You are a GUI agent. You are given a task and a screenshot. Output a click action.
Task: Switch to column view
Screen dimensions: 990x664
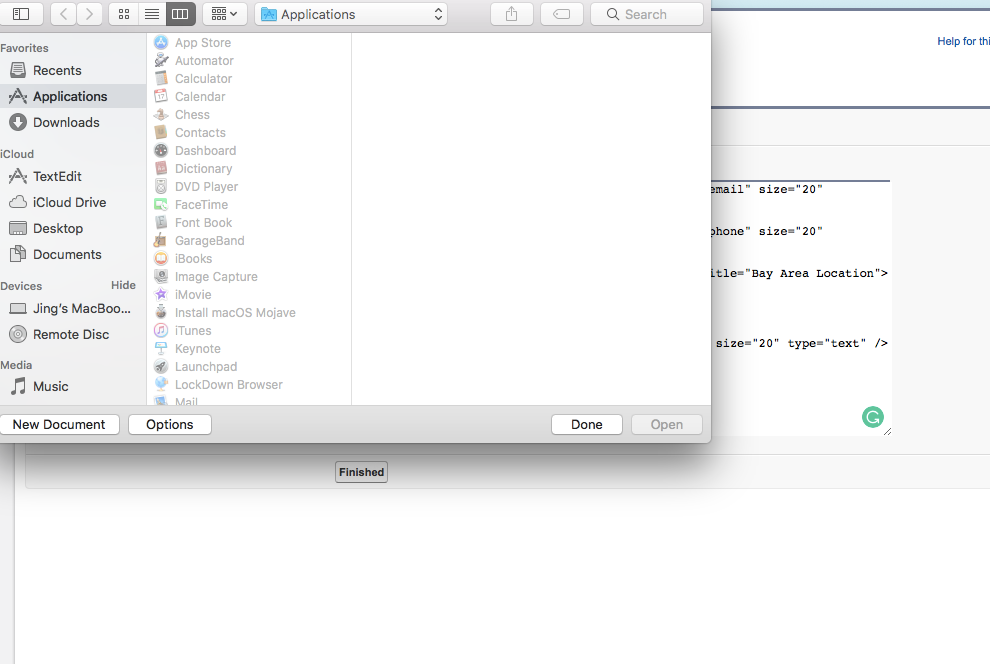coord(181,14)
